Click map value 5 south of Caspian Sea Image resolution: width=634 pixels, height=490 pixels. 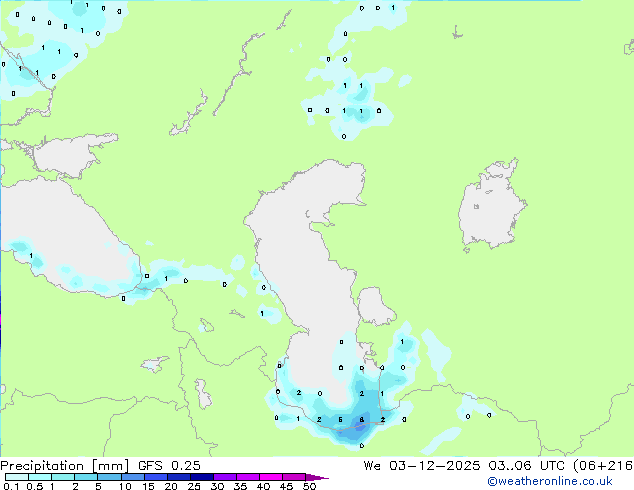(340, 420)
